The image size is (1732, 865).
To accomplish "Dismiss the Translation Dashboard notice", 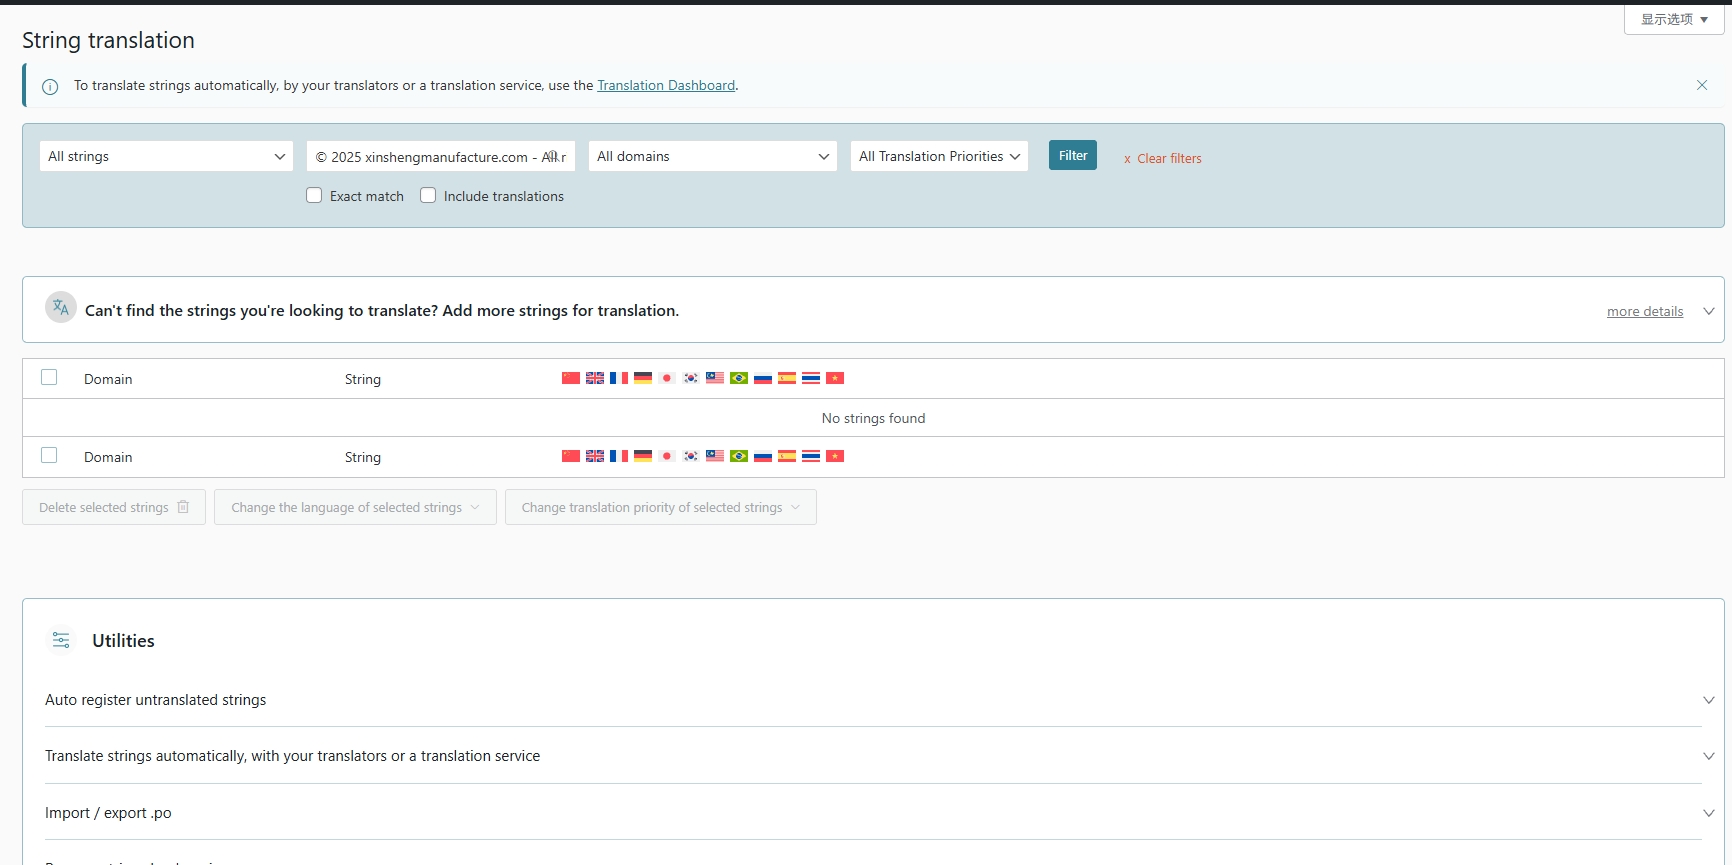I will tap(1702, 85).
